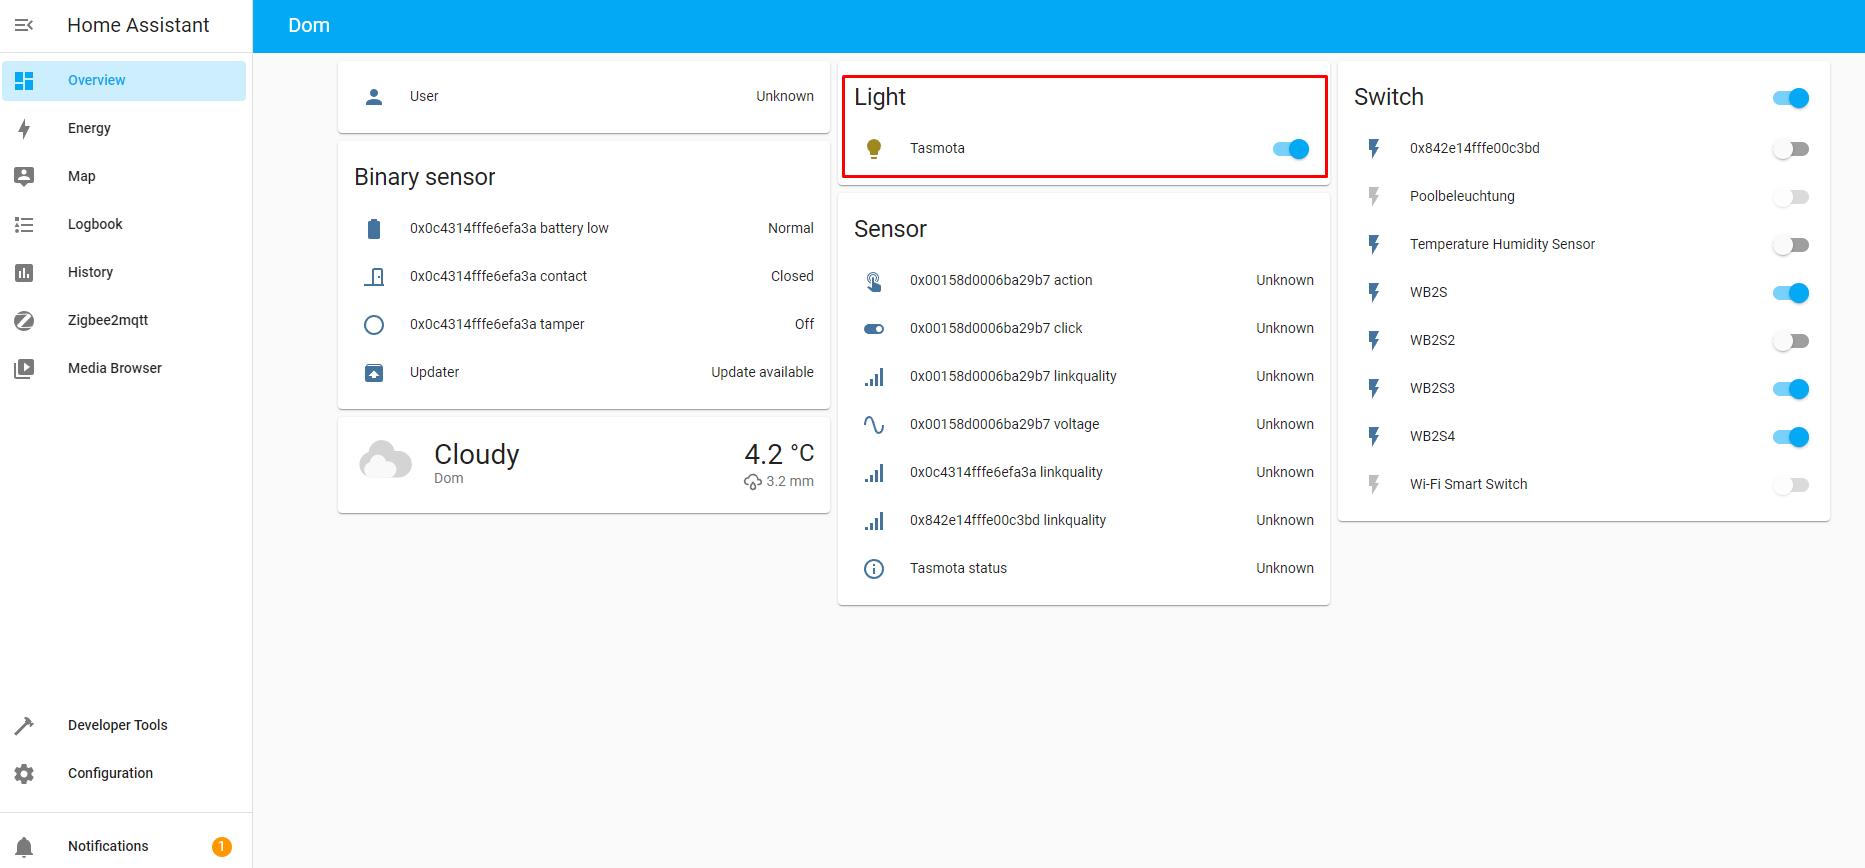The width and height of the screenshot is (1865, 868).
Task: Open Developer Tools from the sidebar
Action: (124, 725)
